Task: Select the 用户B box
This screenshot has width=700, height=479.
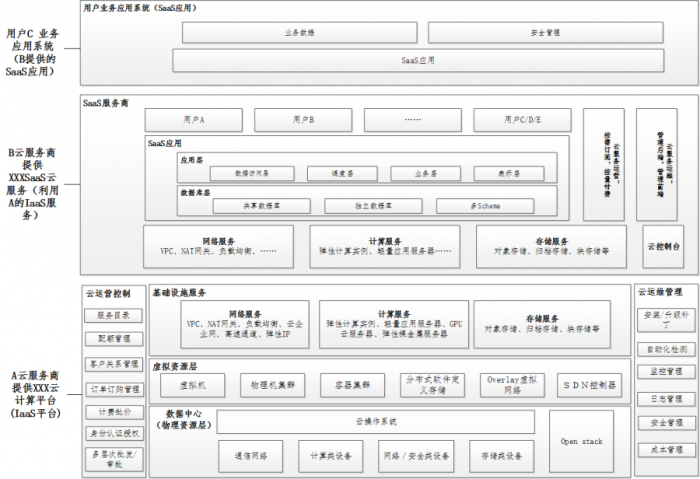Action: click(x=303, y=120)
